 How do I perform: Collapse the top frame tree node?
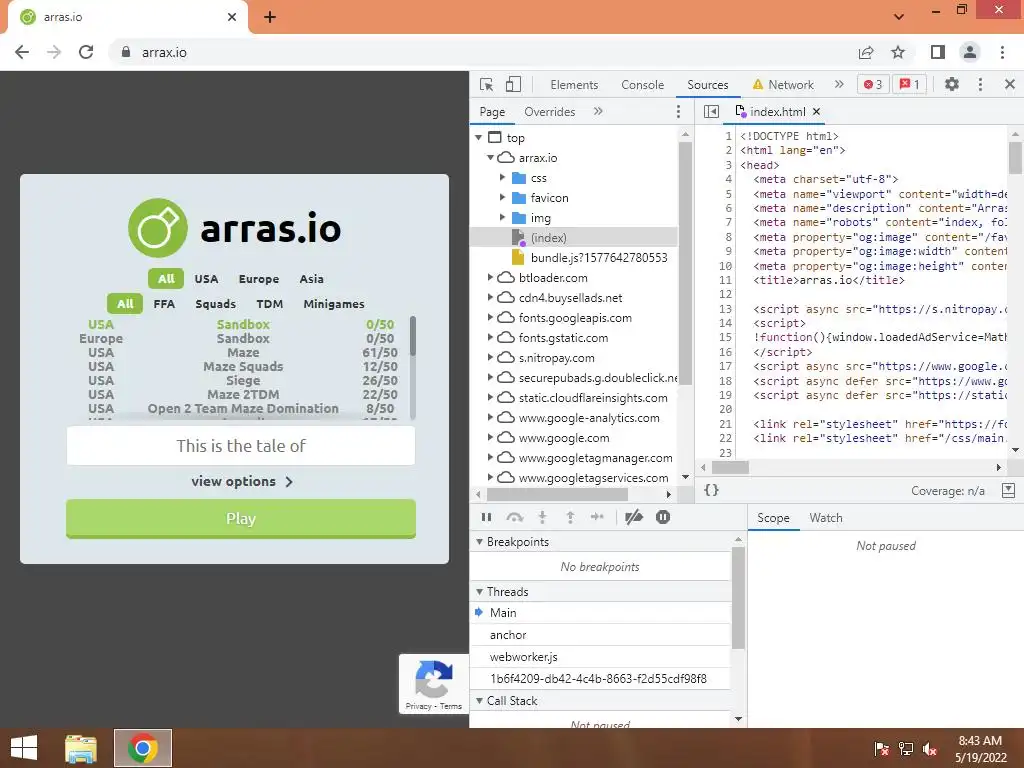click(x=479, y=138)
